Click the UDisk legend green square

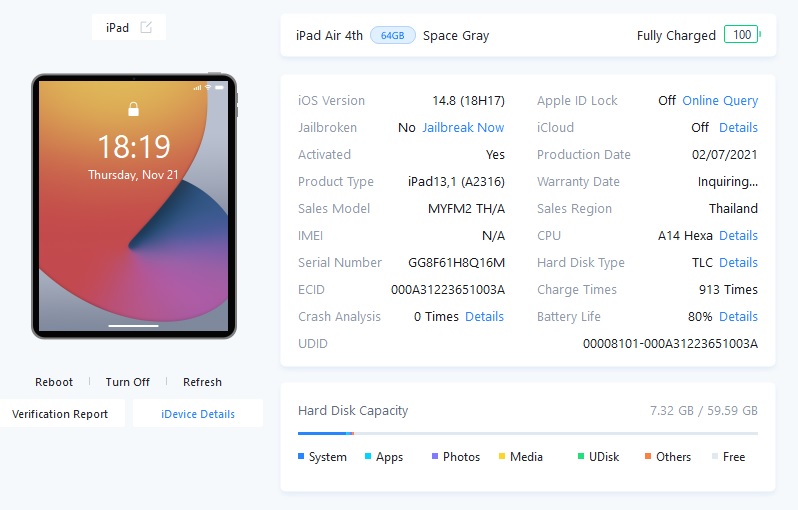pos(581,456)
